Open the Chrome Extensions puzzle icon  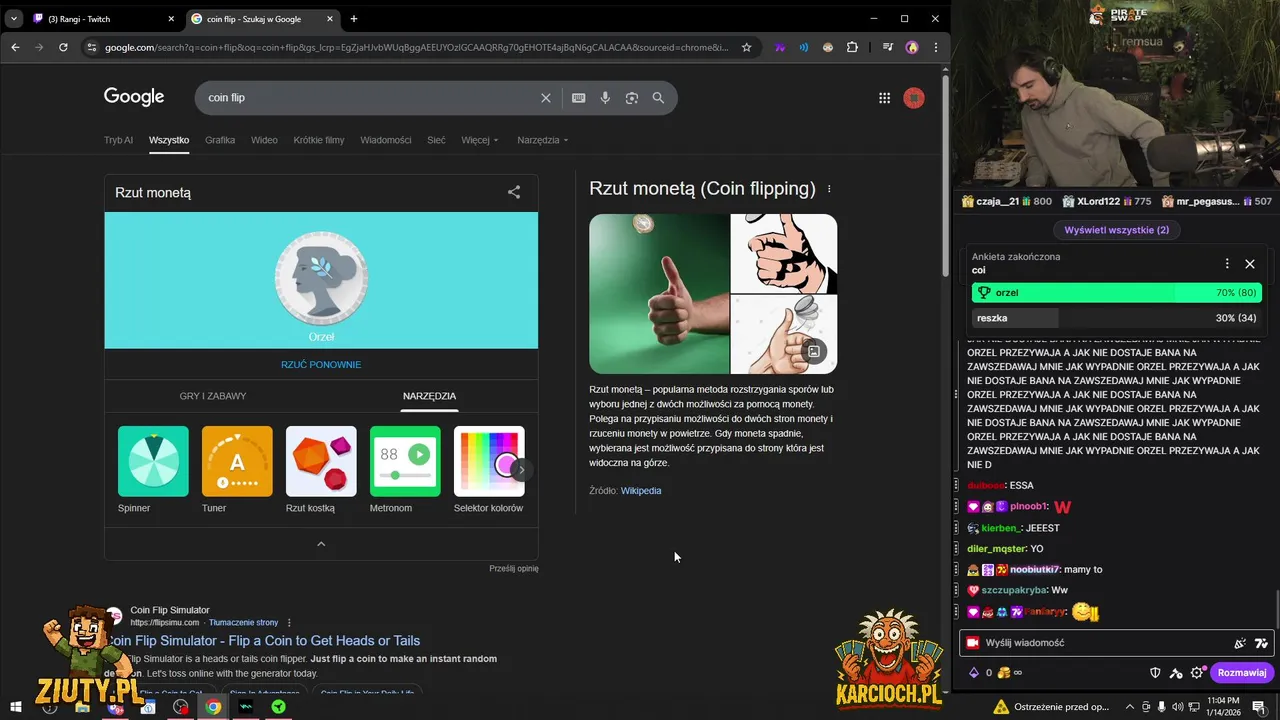pos(852,47)
